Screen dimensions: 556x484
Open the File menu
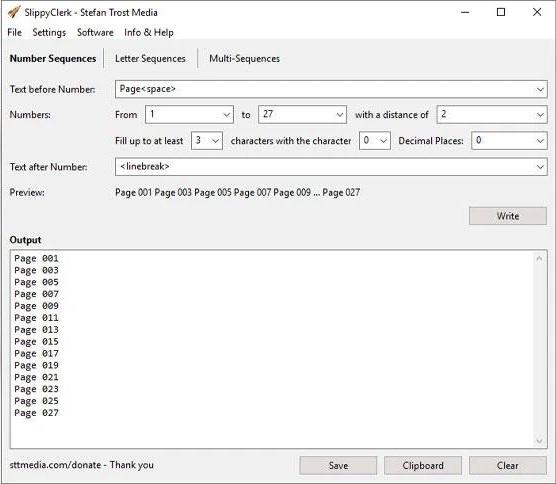pos(15,33)
